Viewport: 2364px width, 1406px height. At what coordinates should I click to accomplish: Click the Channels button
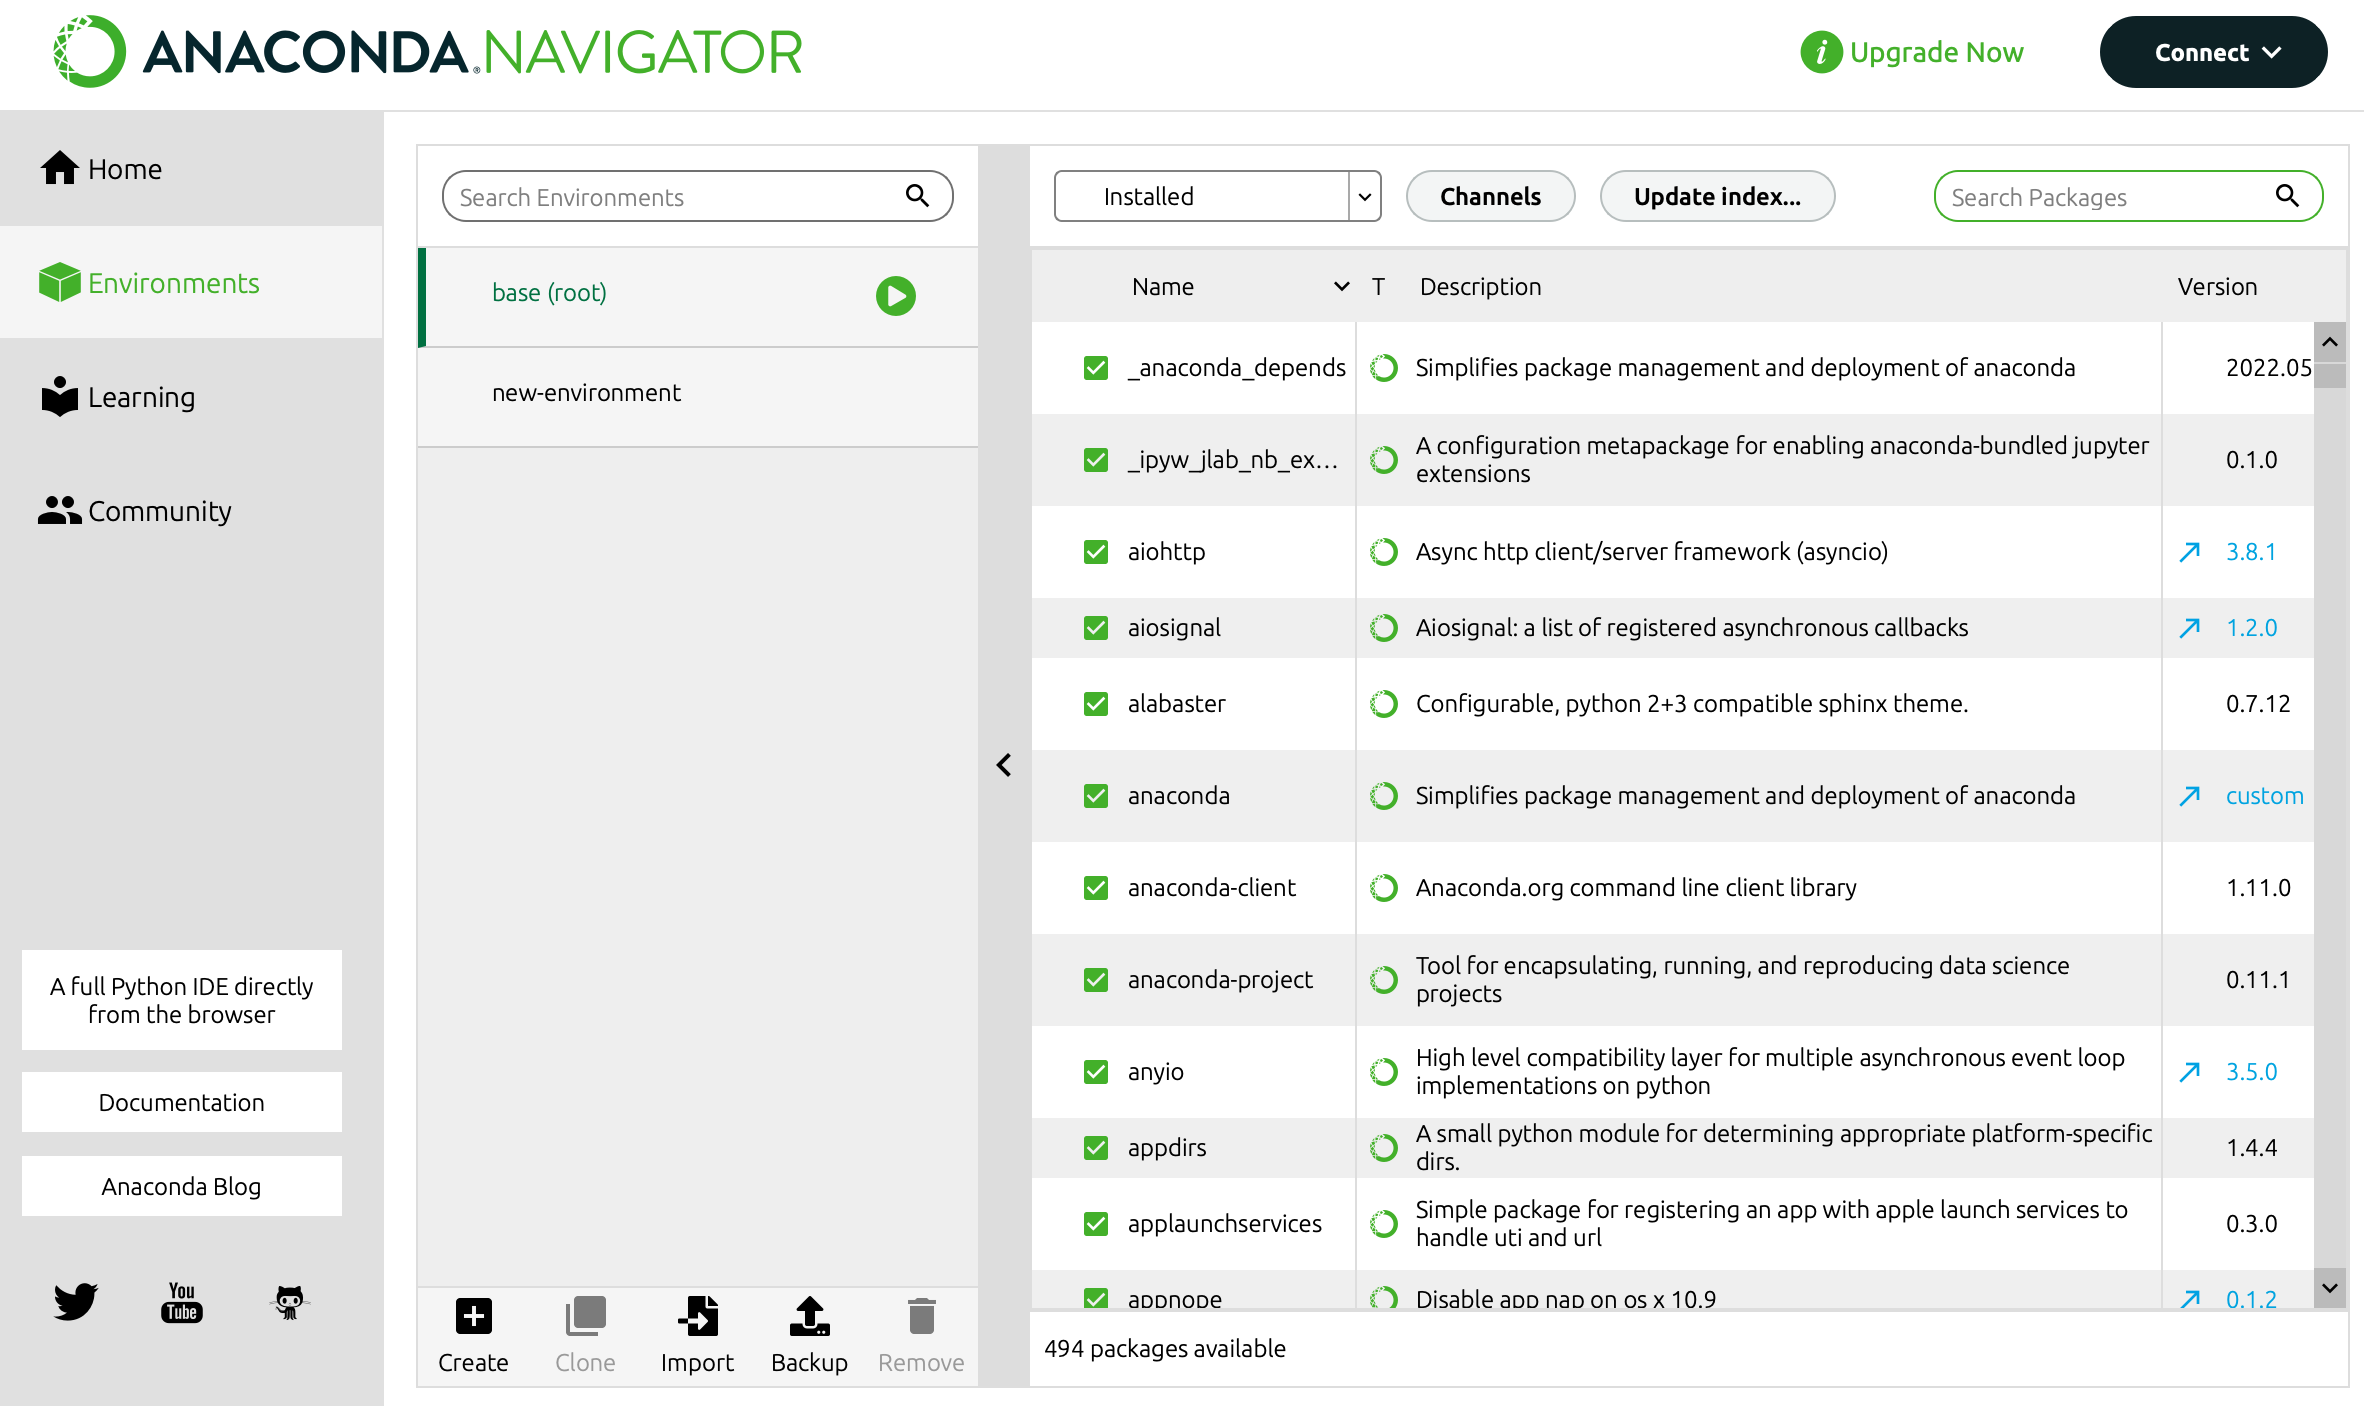tap(1490, 196)
